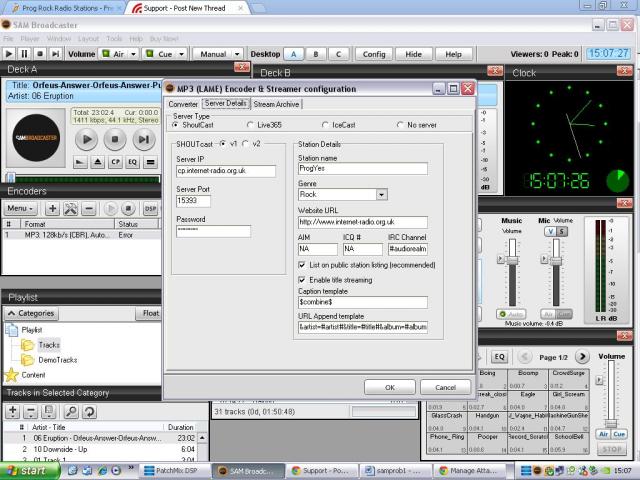Cancel the encoder configuration dialog

point(445,387)
